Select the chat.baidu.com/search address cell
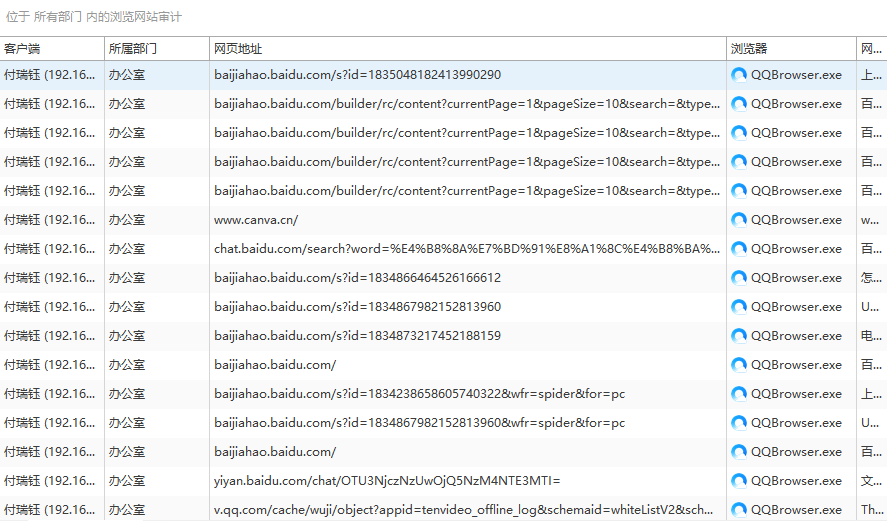887x521 pixels. (x=467, y=249)
